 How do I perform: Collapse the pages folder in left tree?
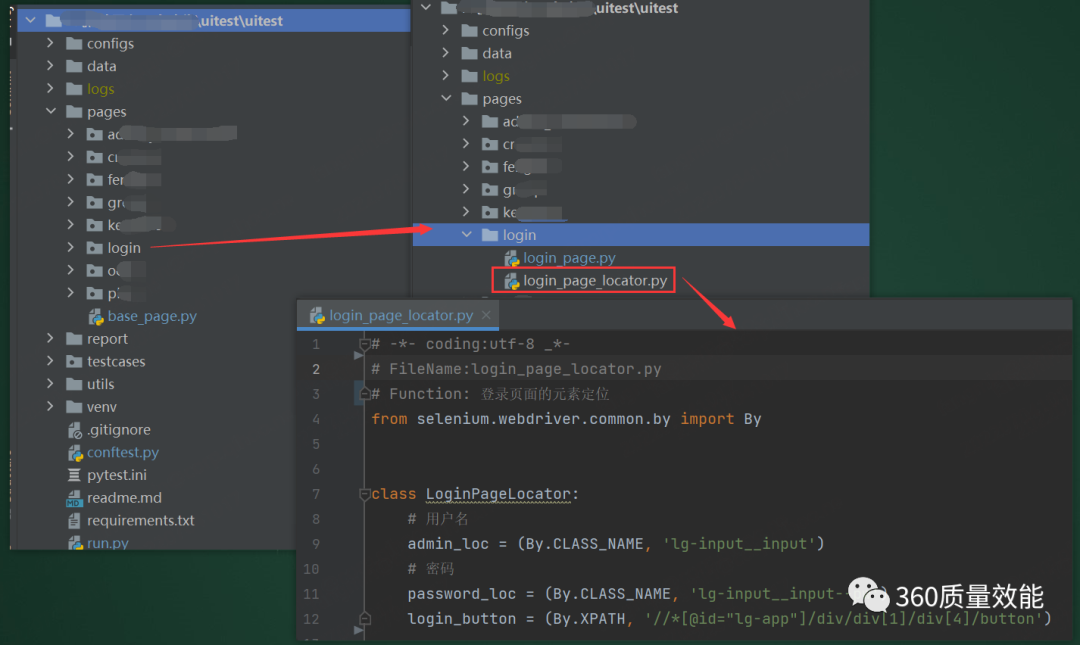coord(51,111)
